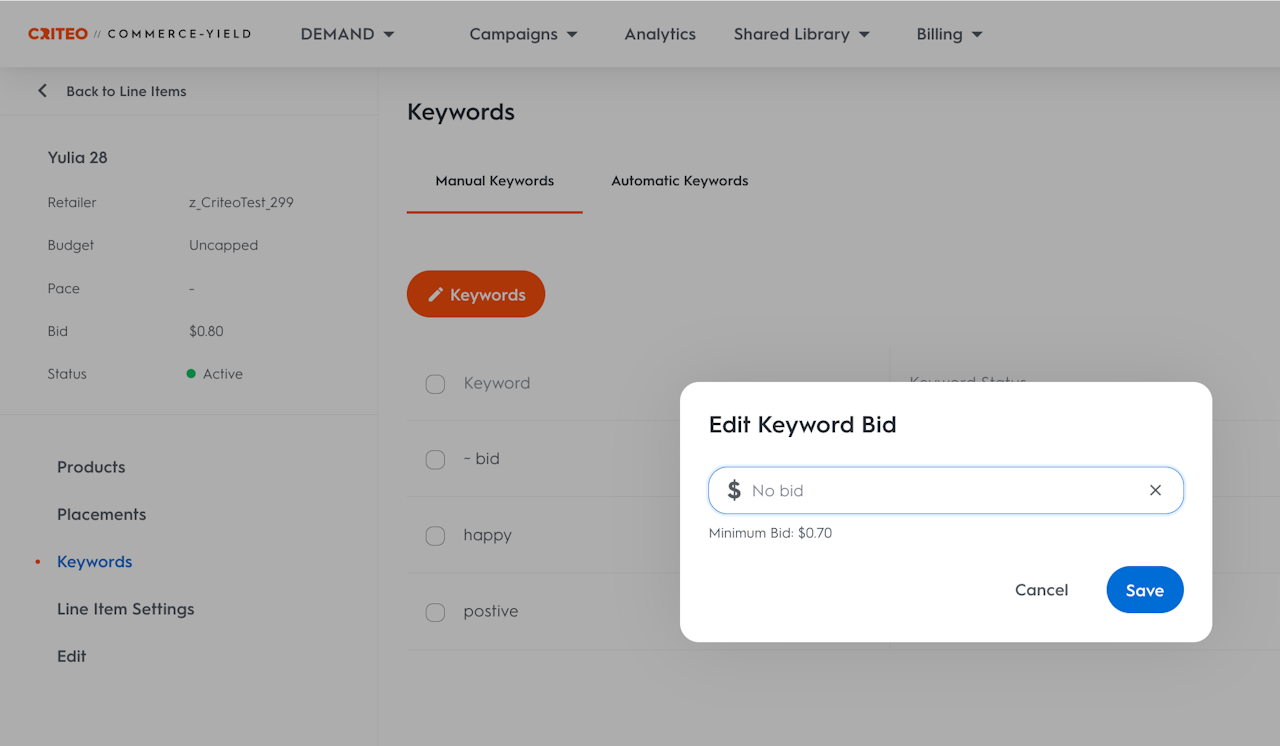Go to Line Item Settings in sidebar

coord(126,609)
